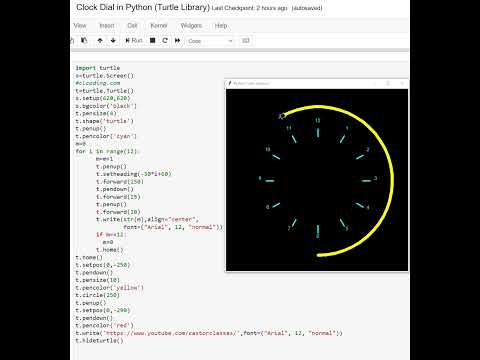Minimize the Python Turtle Graphics window
Screen dimensions: 480x360
[374, 83]
